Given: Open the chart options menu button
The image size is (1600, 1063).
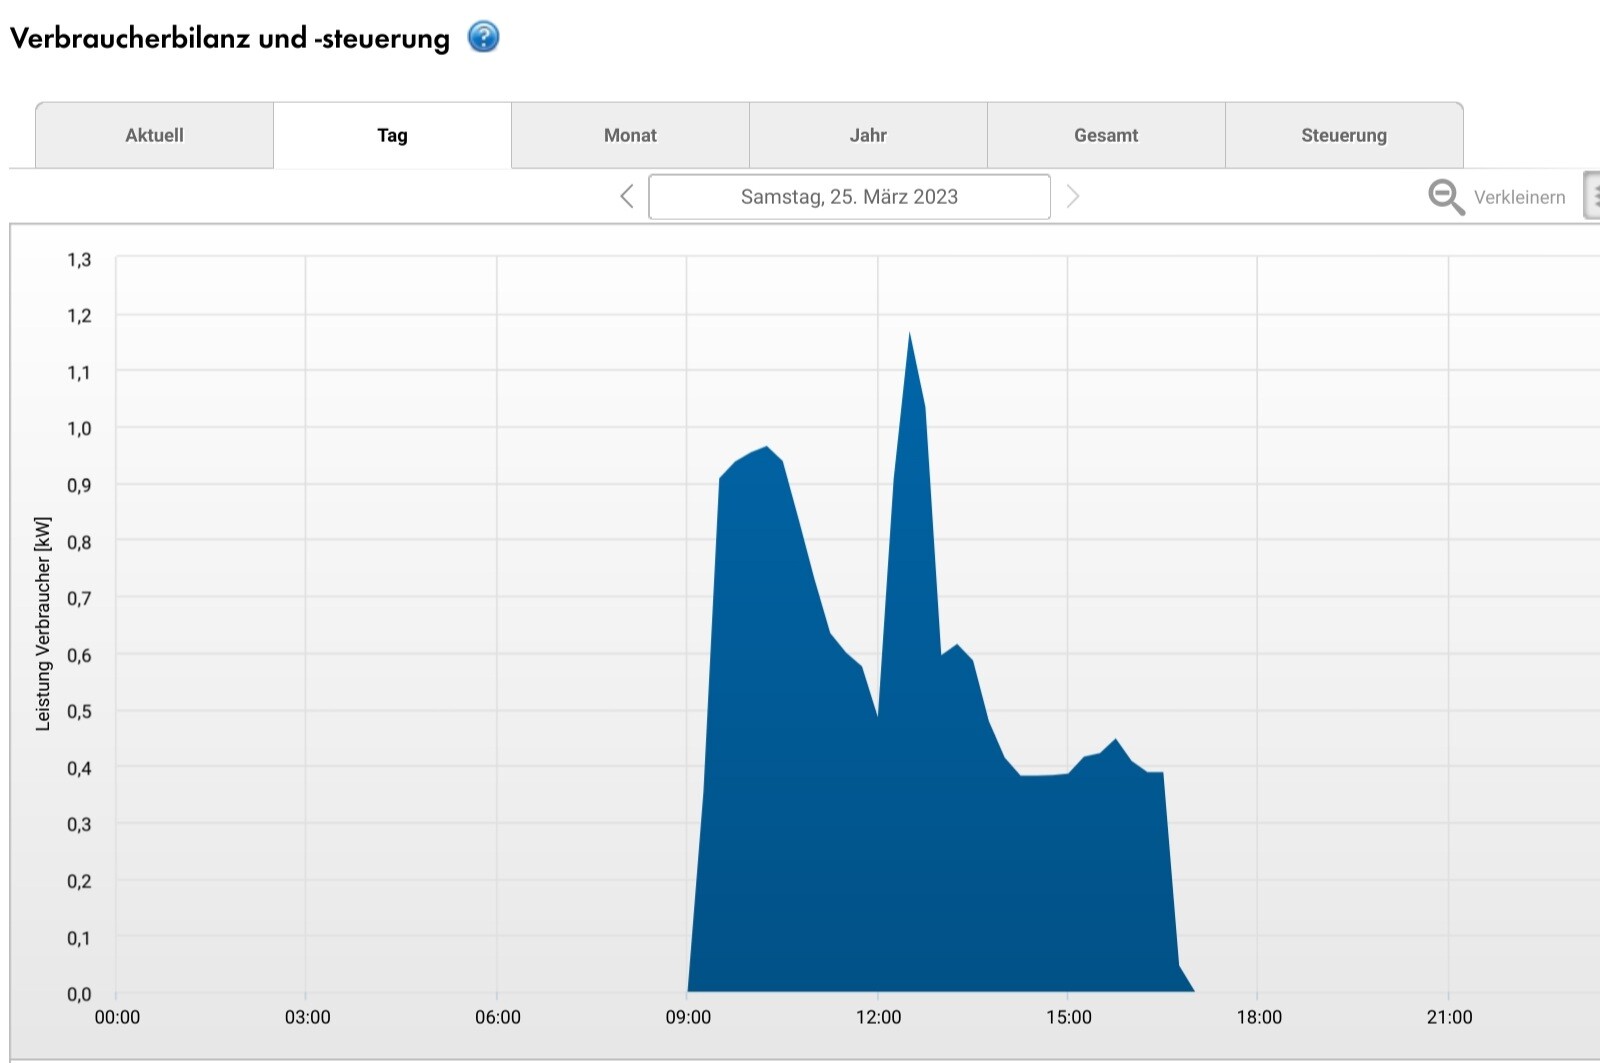Looking at the screenshot, I should coord(1592,196).
